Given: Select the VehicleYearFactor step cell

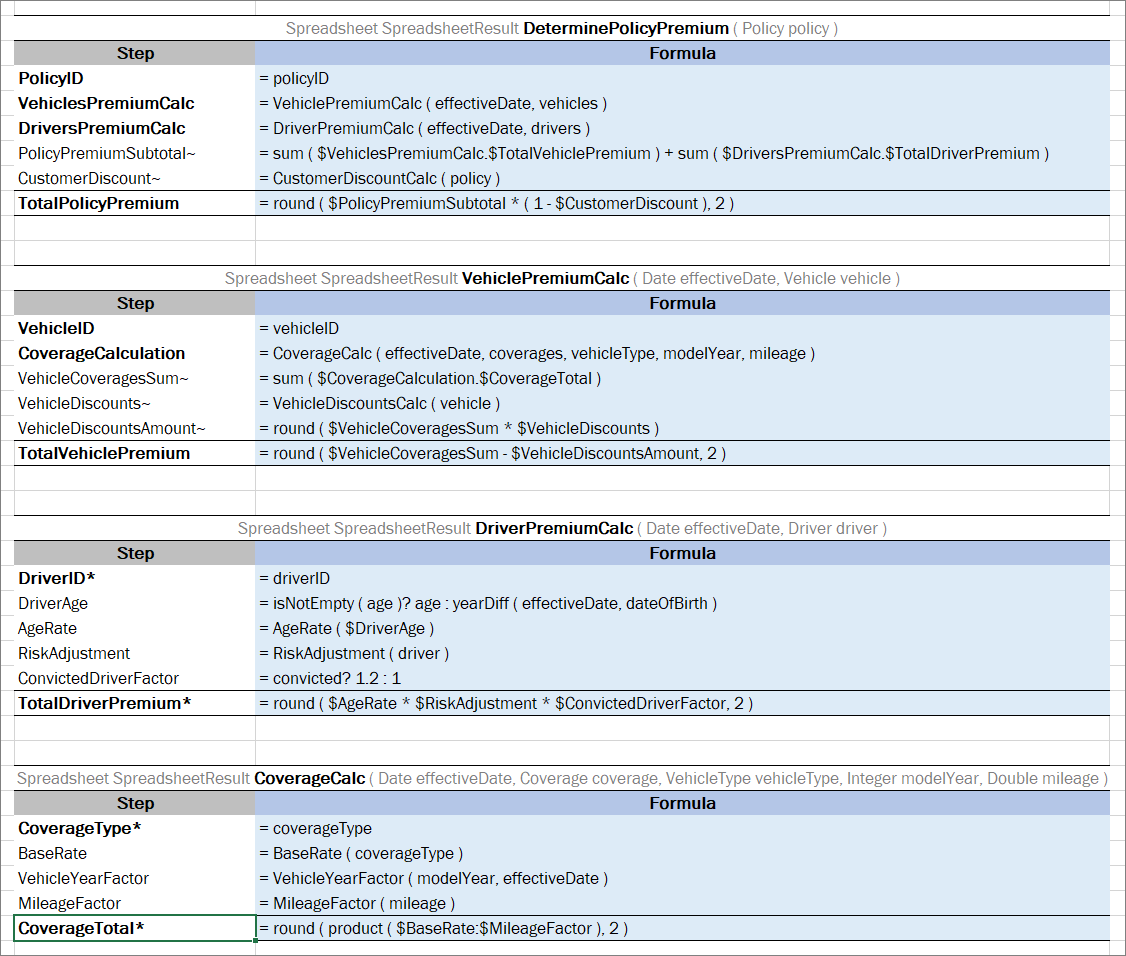Looking at the screenshot, I should tap(135, 878).
